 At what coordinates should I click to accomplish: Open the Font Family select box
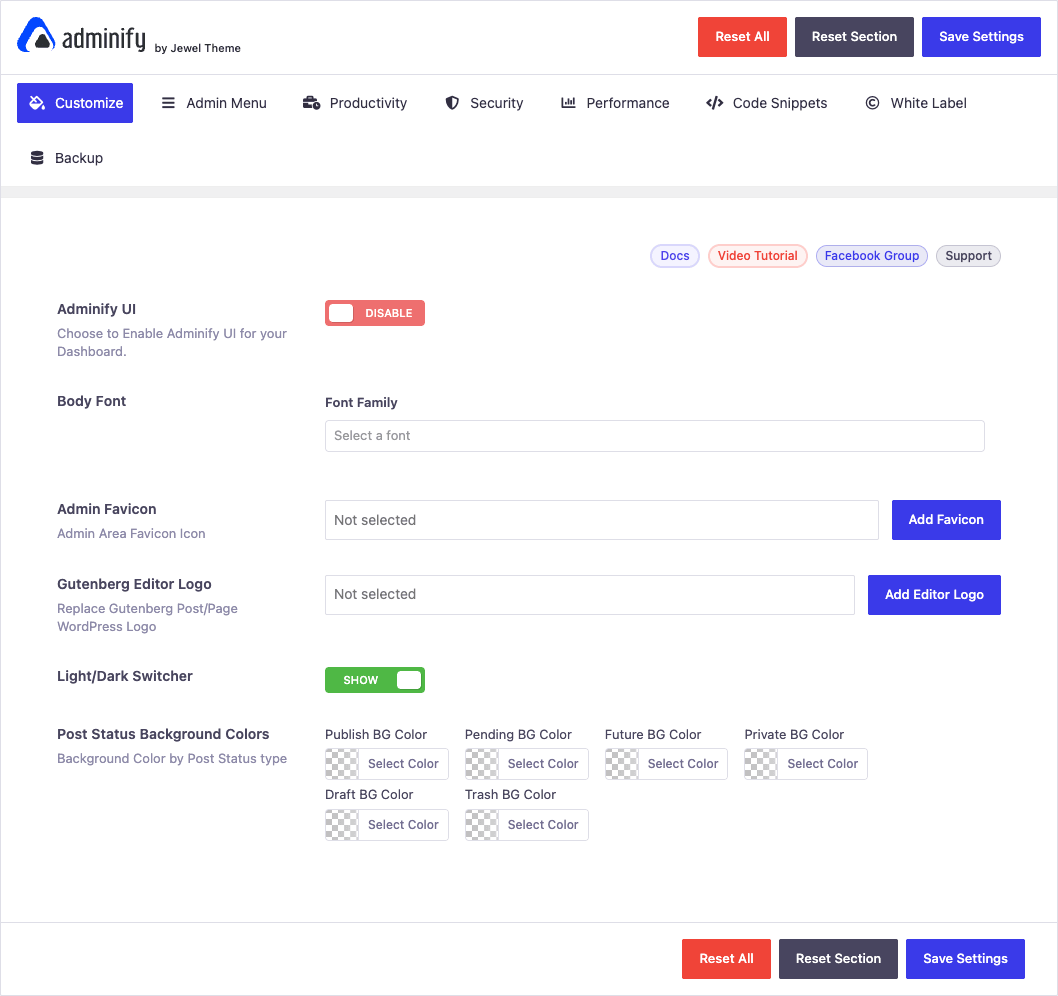click(x=655, y=436)
